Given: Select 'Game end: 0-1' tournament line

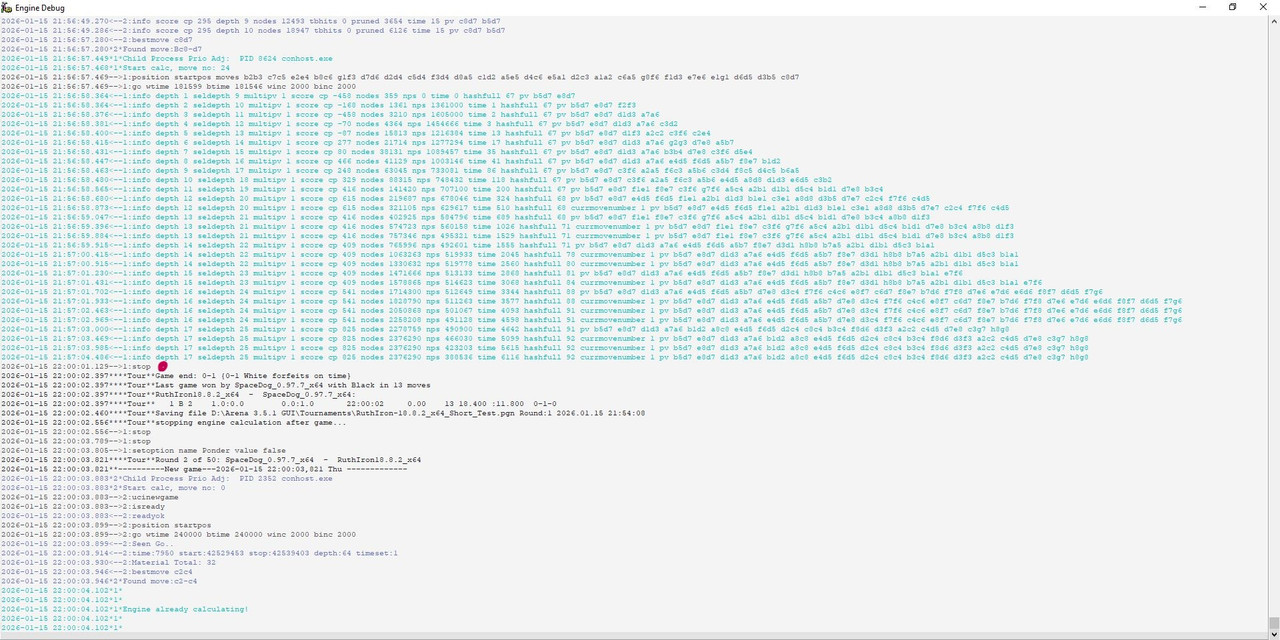Looking at the screenshot, I should [x=176, y=375].
